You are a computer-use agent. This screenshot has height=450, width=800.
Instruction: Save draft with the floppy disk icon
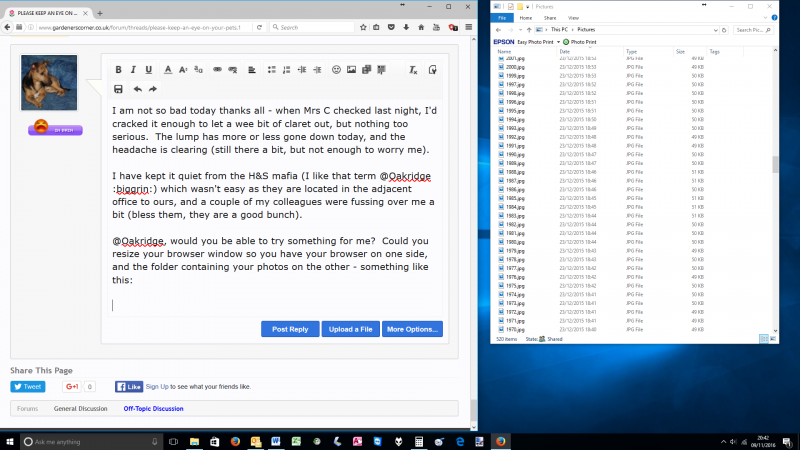point(118,89)
